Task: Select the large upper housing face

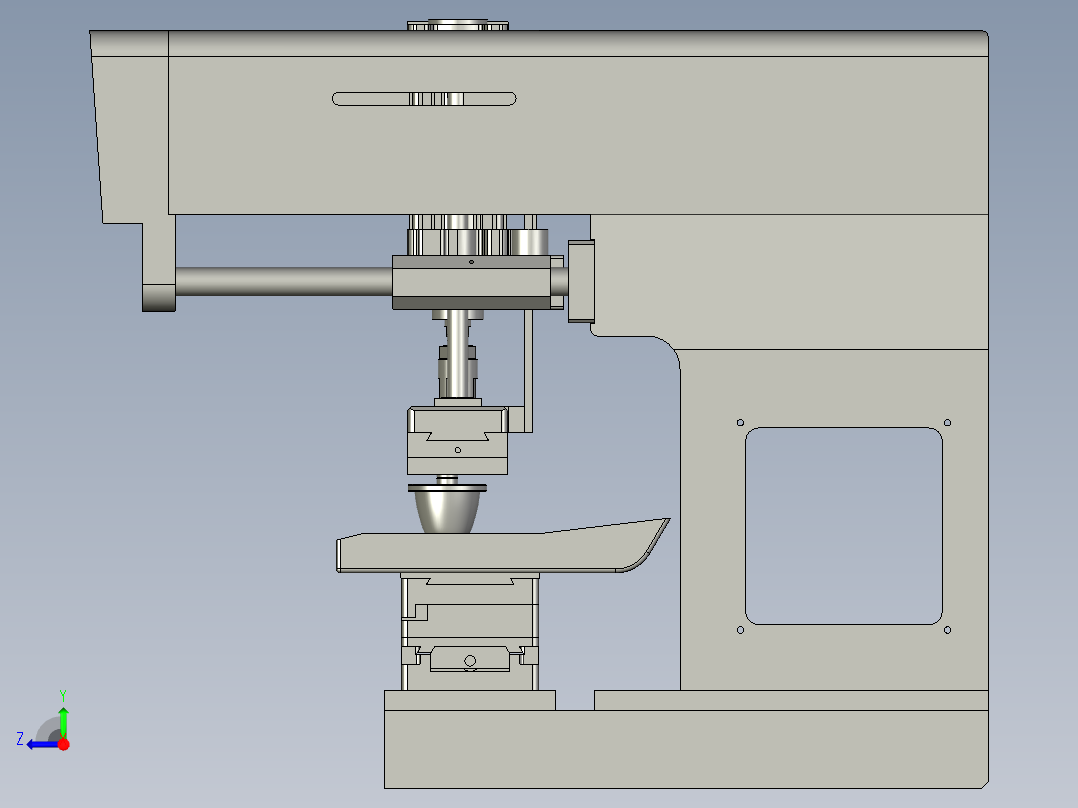Action: 578,135
